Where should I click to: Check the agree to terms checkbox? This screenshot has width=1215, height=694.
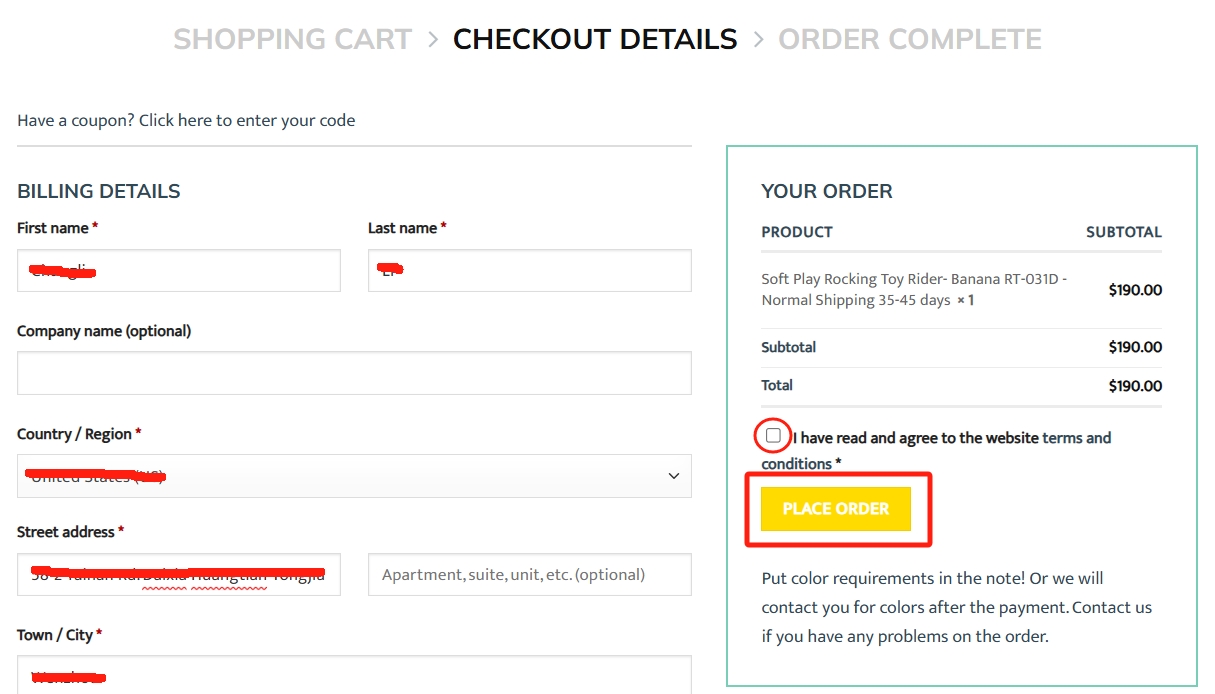coord(773,436)
